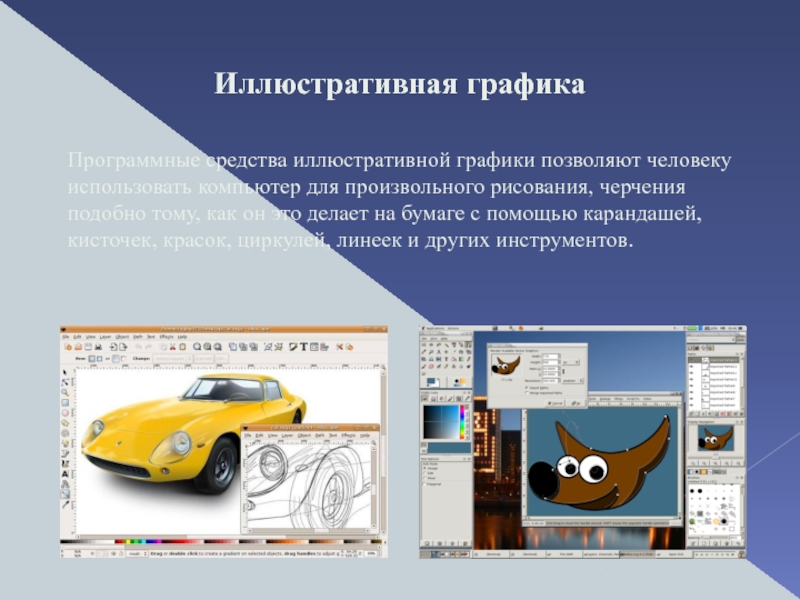
Task: Click the vertical scrollbar of Inkscape's main canvas
Action: [383, 452]
